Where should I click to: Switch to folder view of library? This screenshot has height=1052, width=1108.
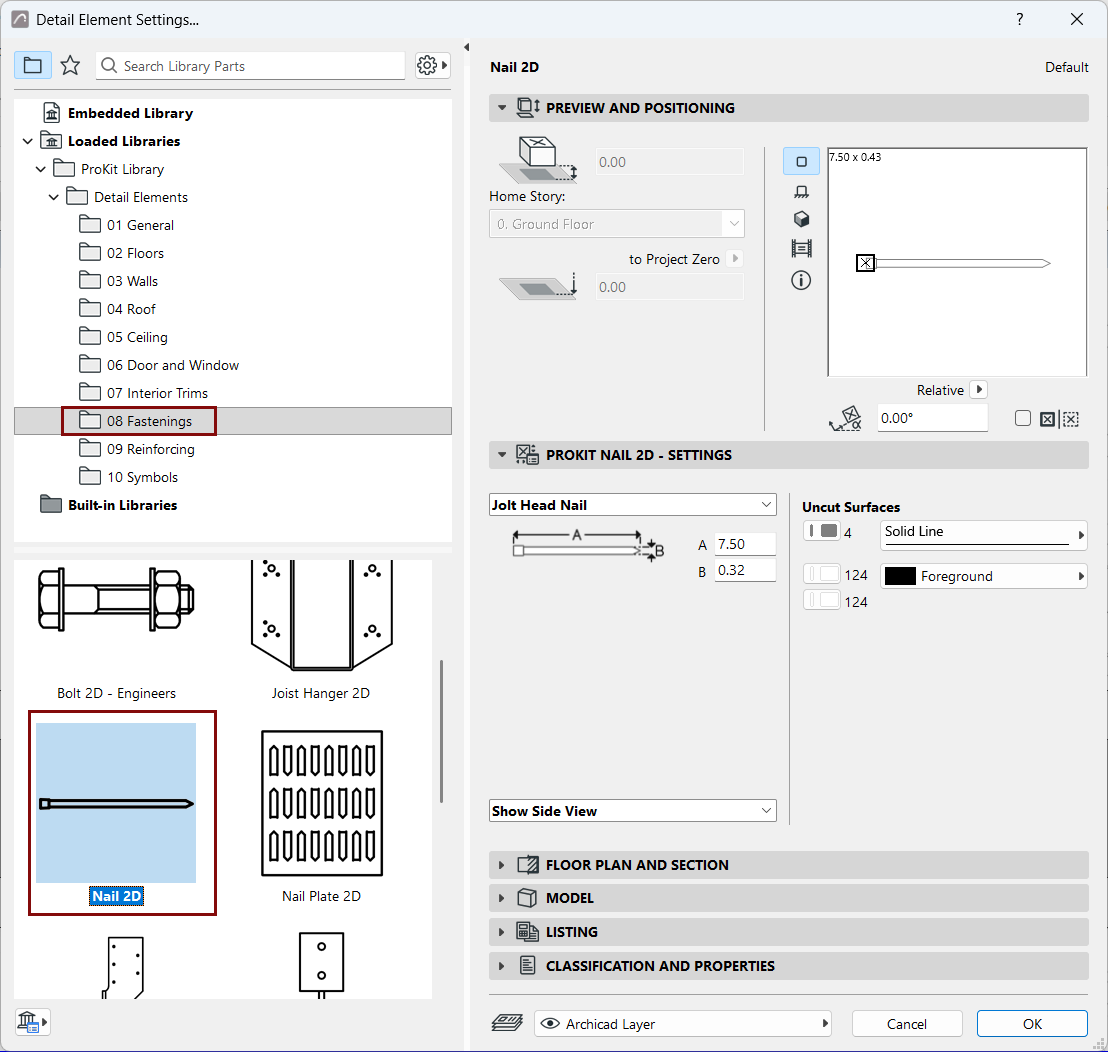33,66
